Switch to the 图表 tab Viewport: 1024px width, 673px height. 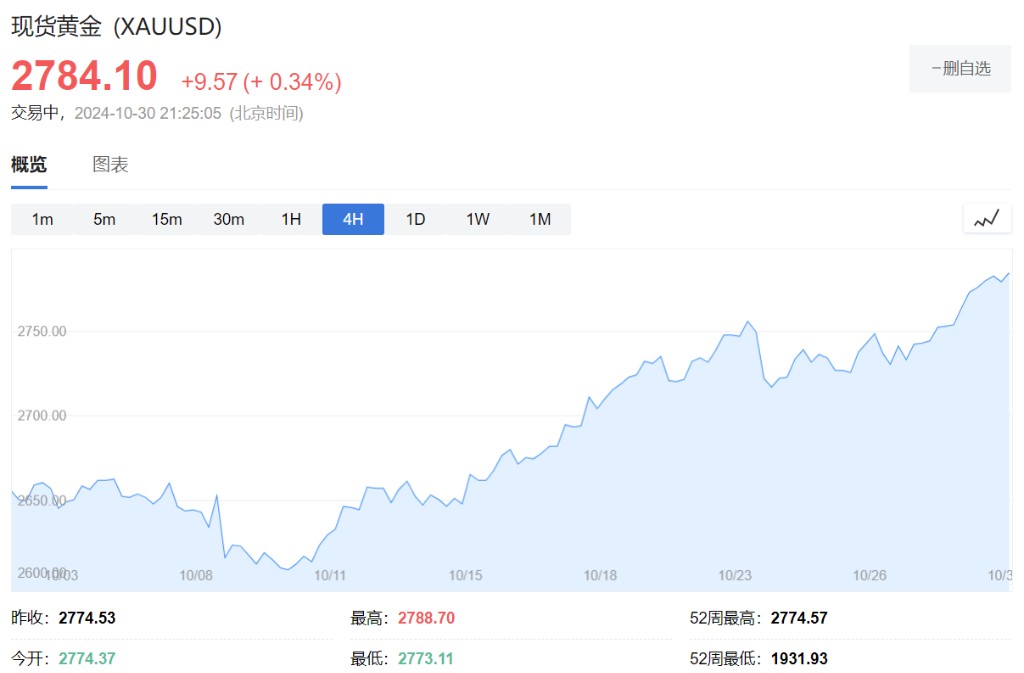click(110, 165)
